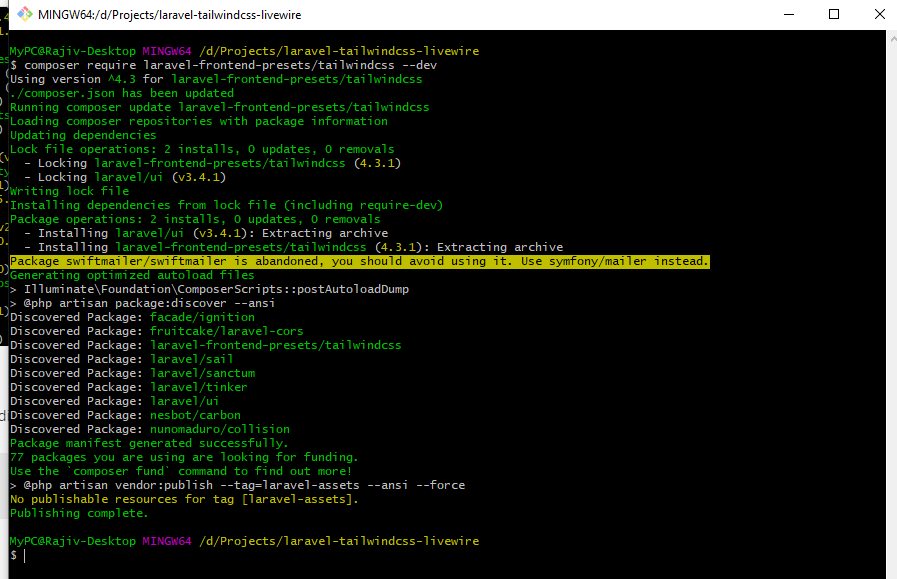Click the yellow swiftmailer abandoned warning line
The height and width of the screenshot is (579, 897).
(360, 261)
